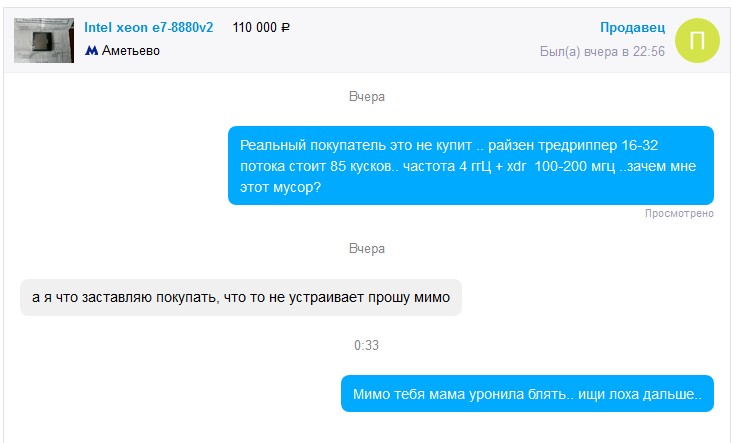Select the seller's gray reply message

(x=241, y=297)
